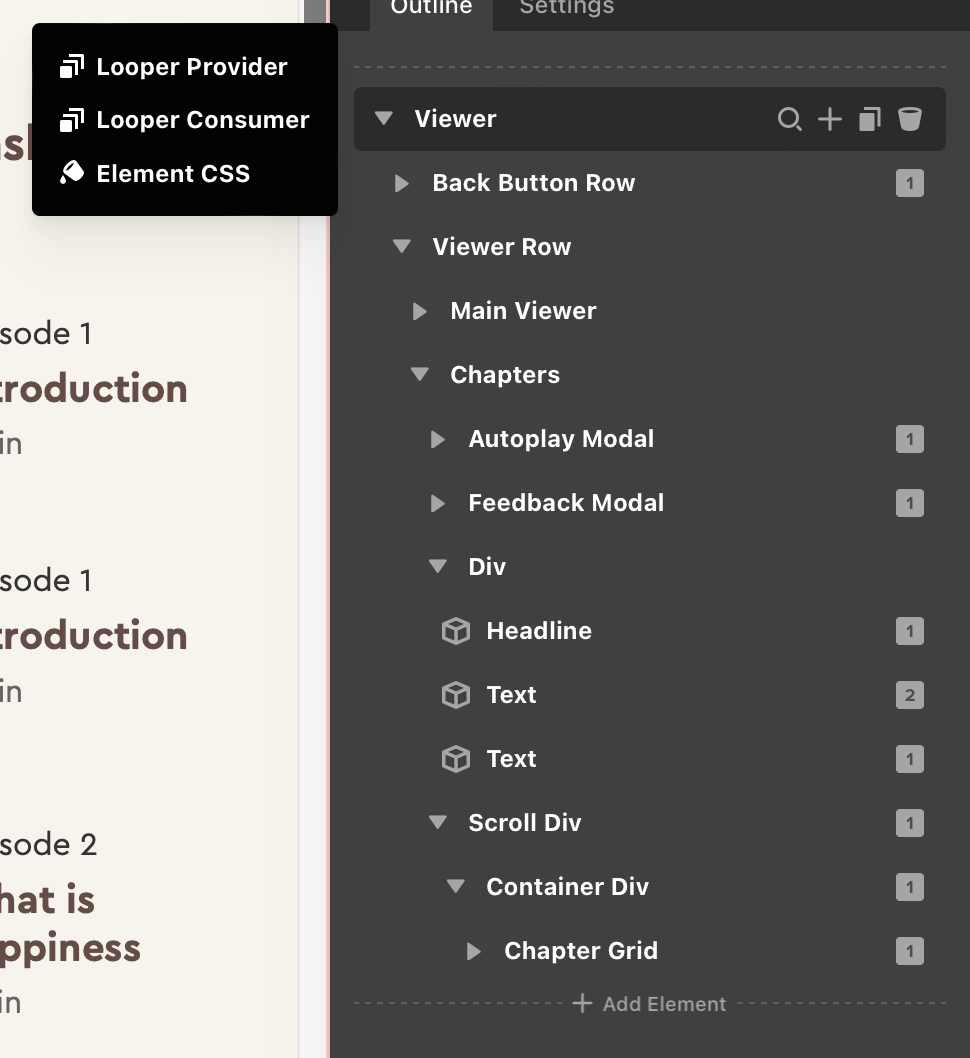The image size is (970, 1058).
Task: Click badge 1 on Scroll Div row
Action: click(x=910, y=823)
